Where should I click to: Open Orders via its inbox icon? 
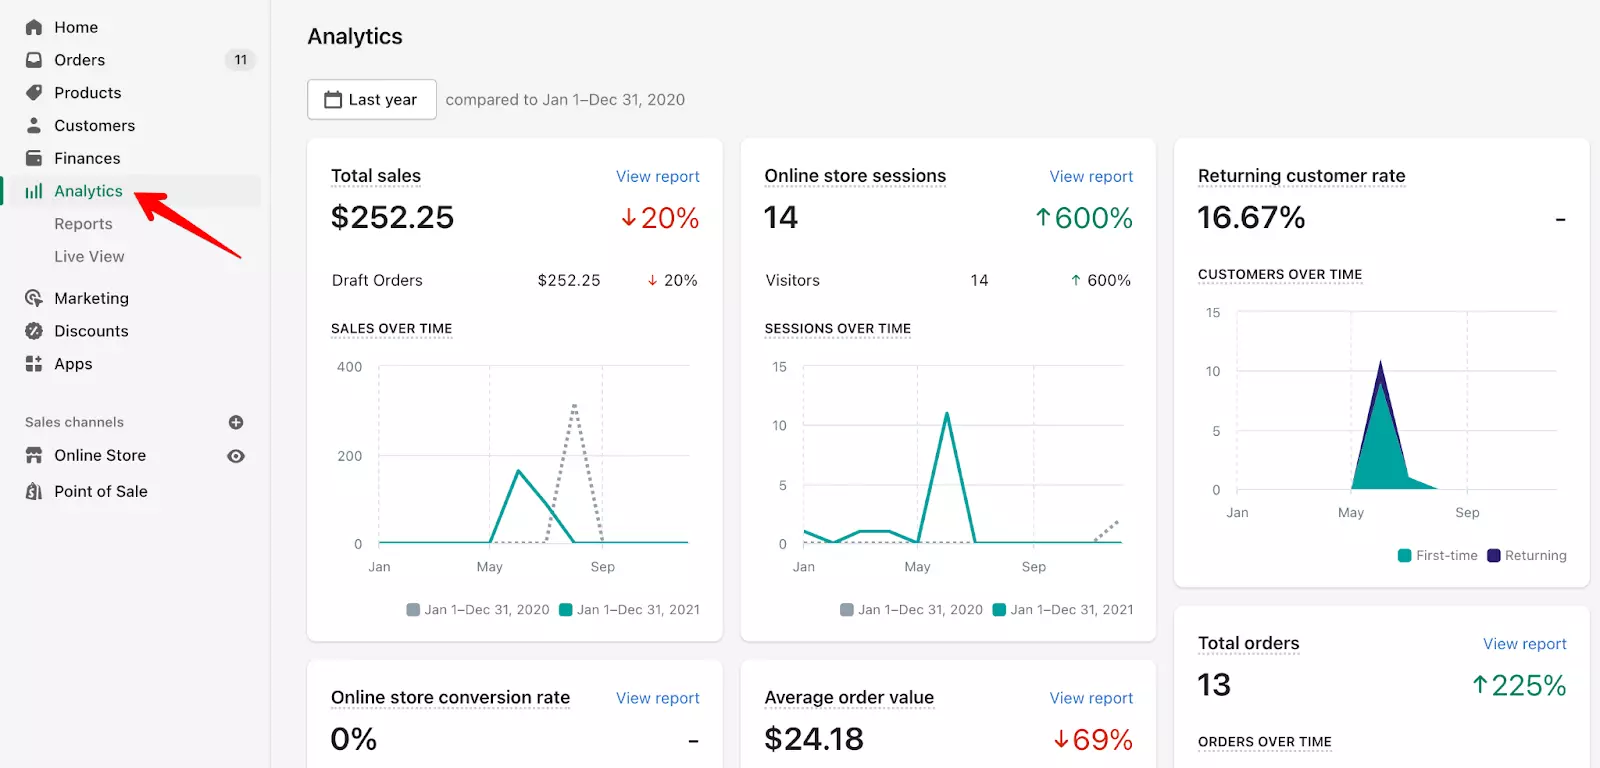click(x=34, y=60)
